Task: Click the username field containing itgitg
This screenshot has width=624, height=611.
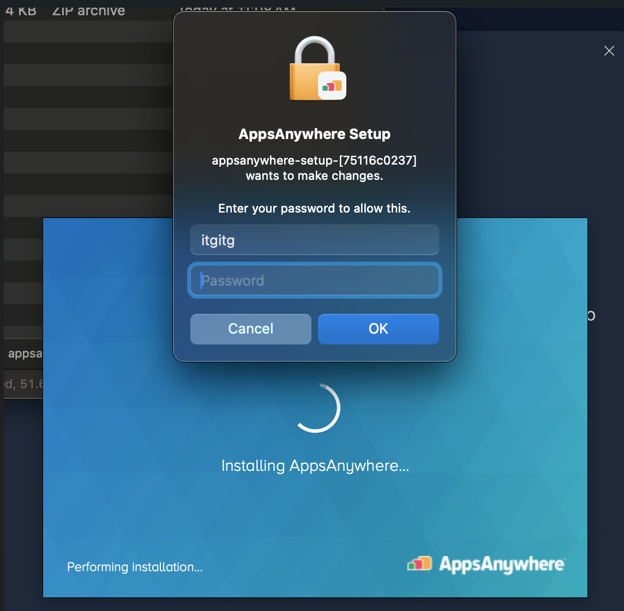Action: tap(314, 240)
